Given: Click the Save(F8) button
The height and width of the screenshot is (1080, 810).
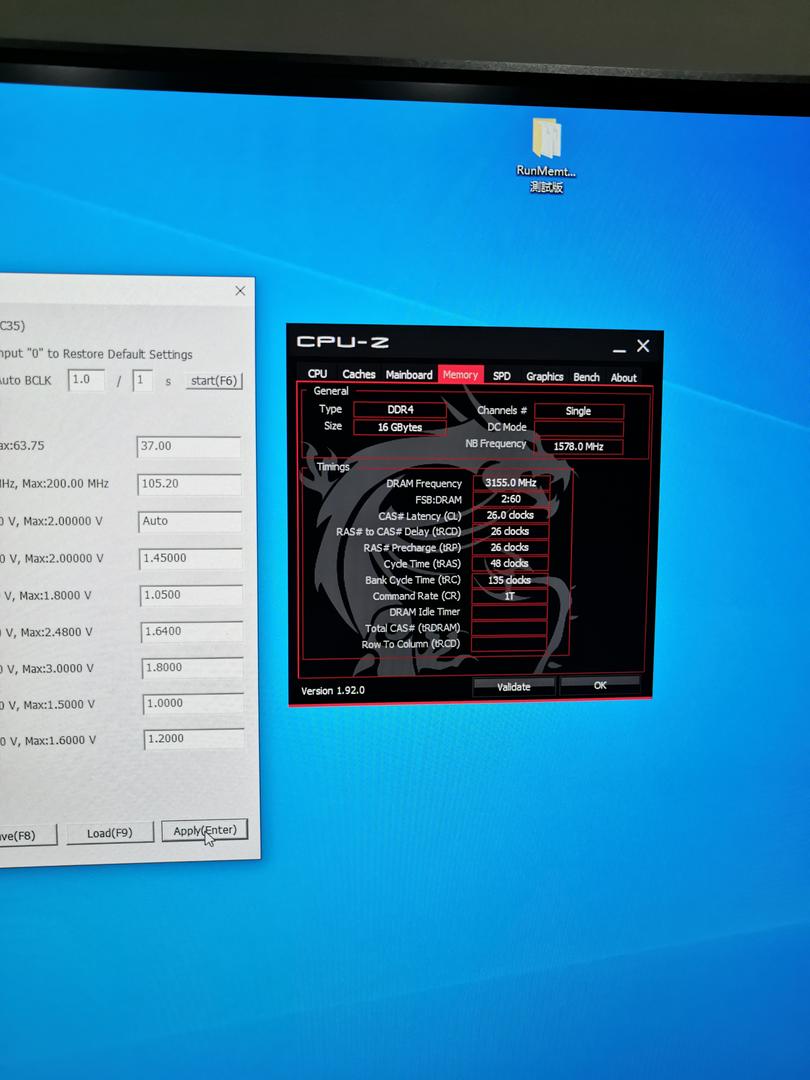Looking at the screenshot, I should pyautogui.click(x=28, y=835).
